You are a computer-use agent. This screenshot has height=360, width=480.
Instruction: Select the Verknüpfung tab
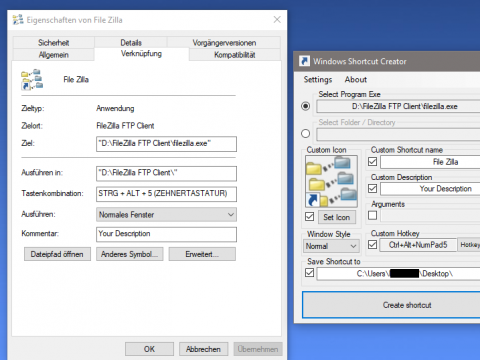[x=141, y=54]
